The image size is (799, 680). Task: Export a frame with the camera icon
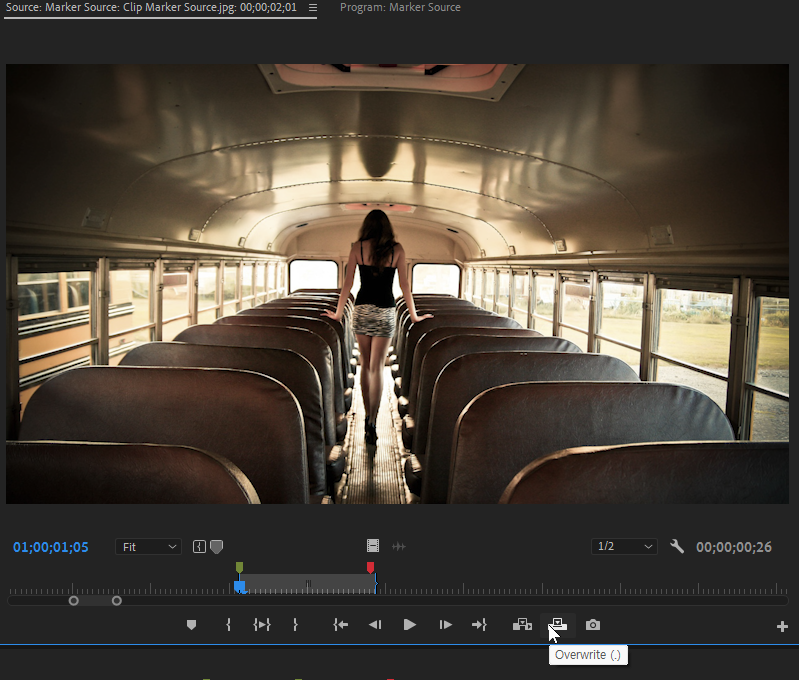point(593,625)
